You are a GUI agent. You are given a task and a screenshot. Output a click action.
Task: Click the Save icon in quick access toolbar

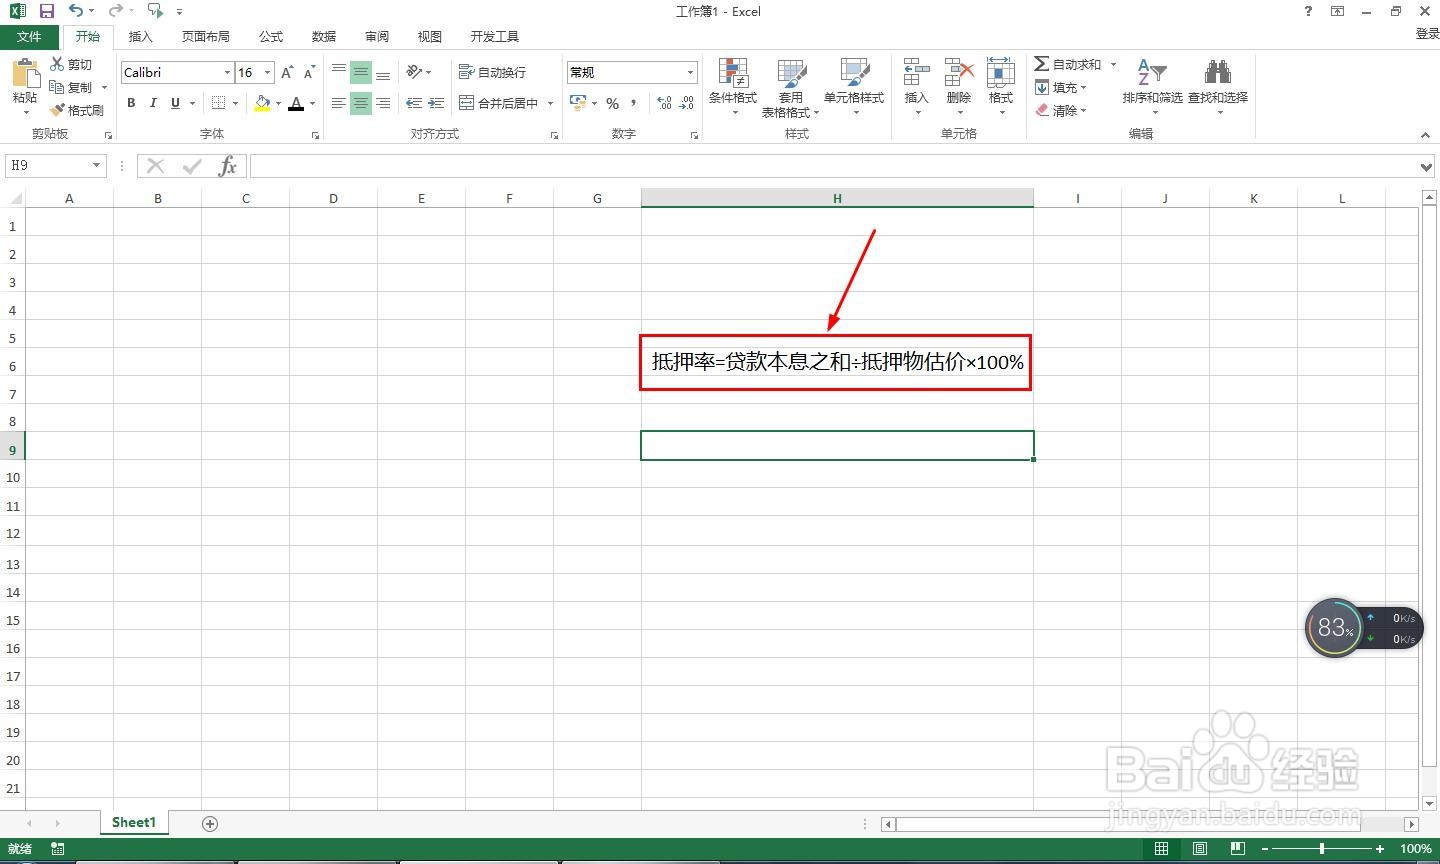(x=46, y=11)
